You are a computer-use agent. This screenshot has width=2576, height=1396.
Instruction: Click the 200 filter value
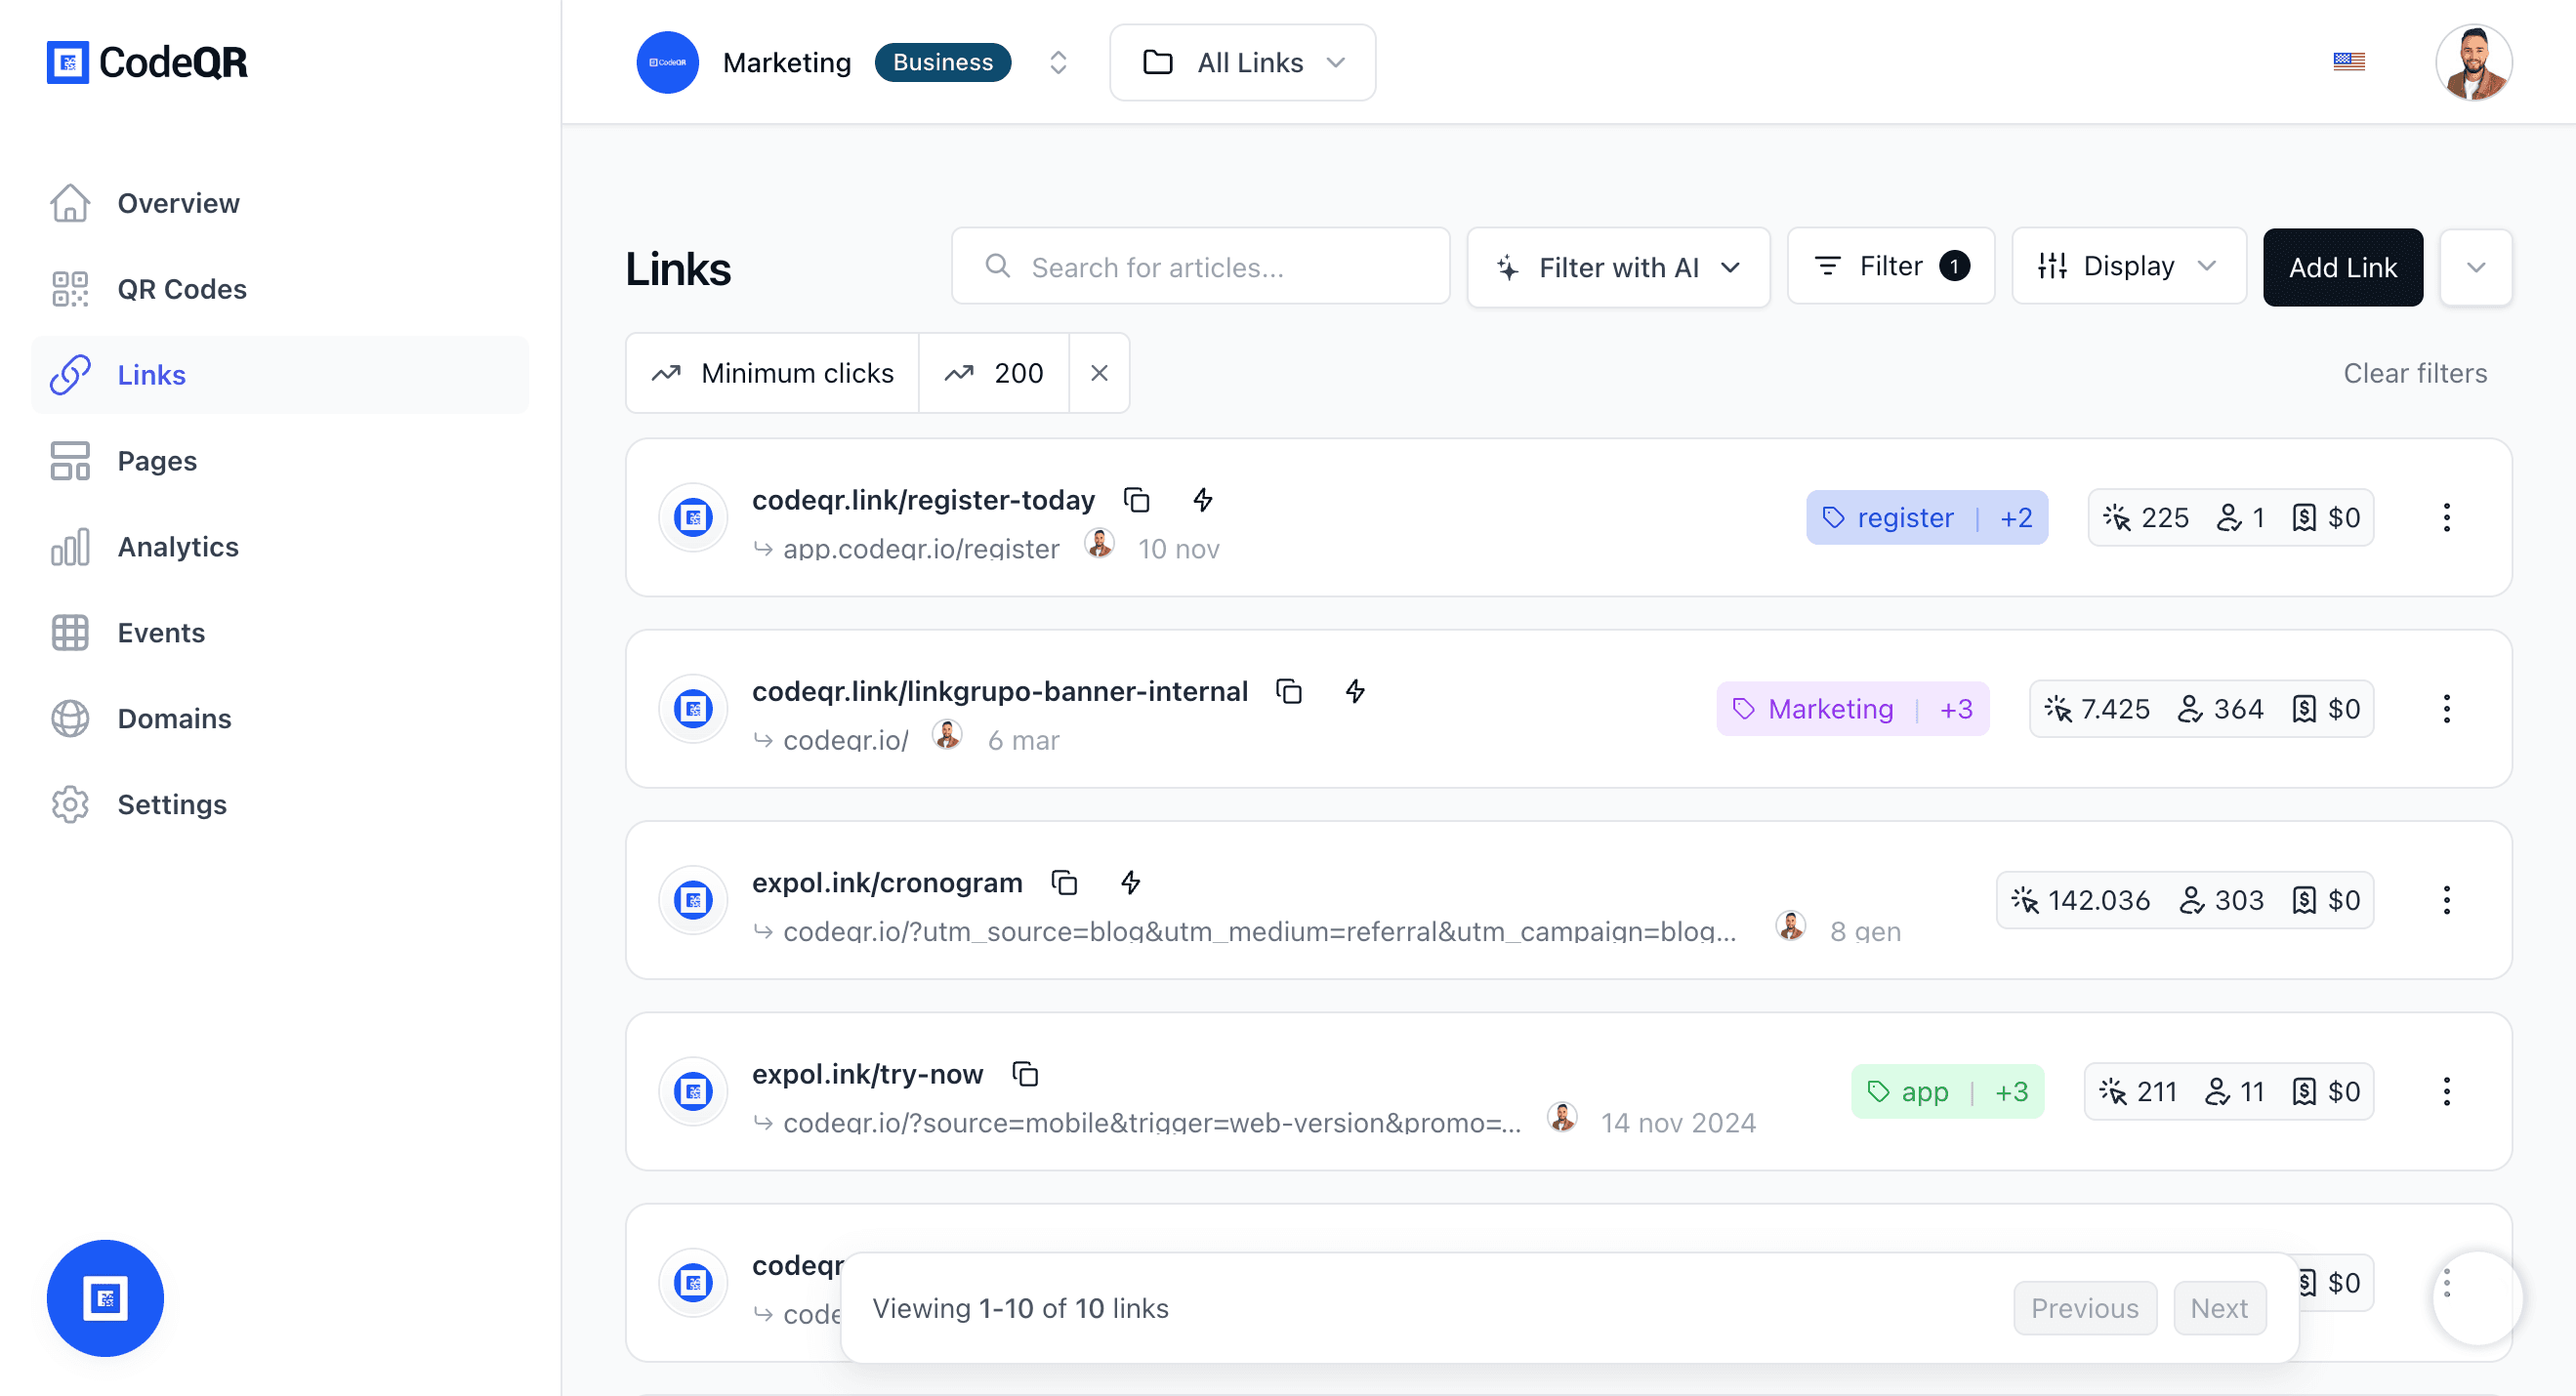pyautogui.click(x=994, y=373)
